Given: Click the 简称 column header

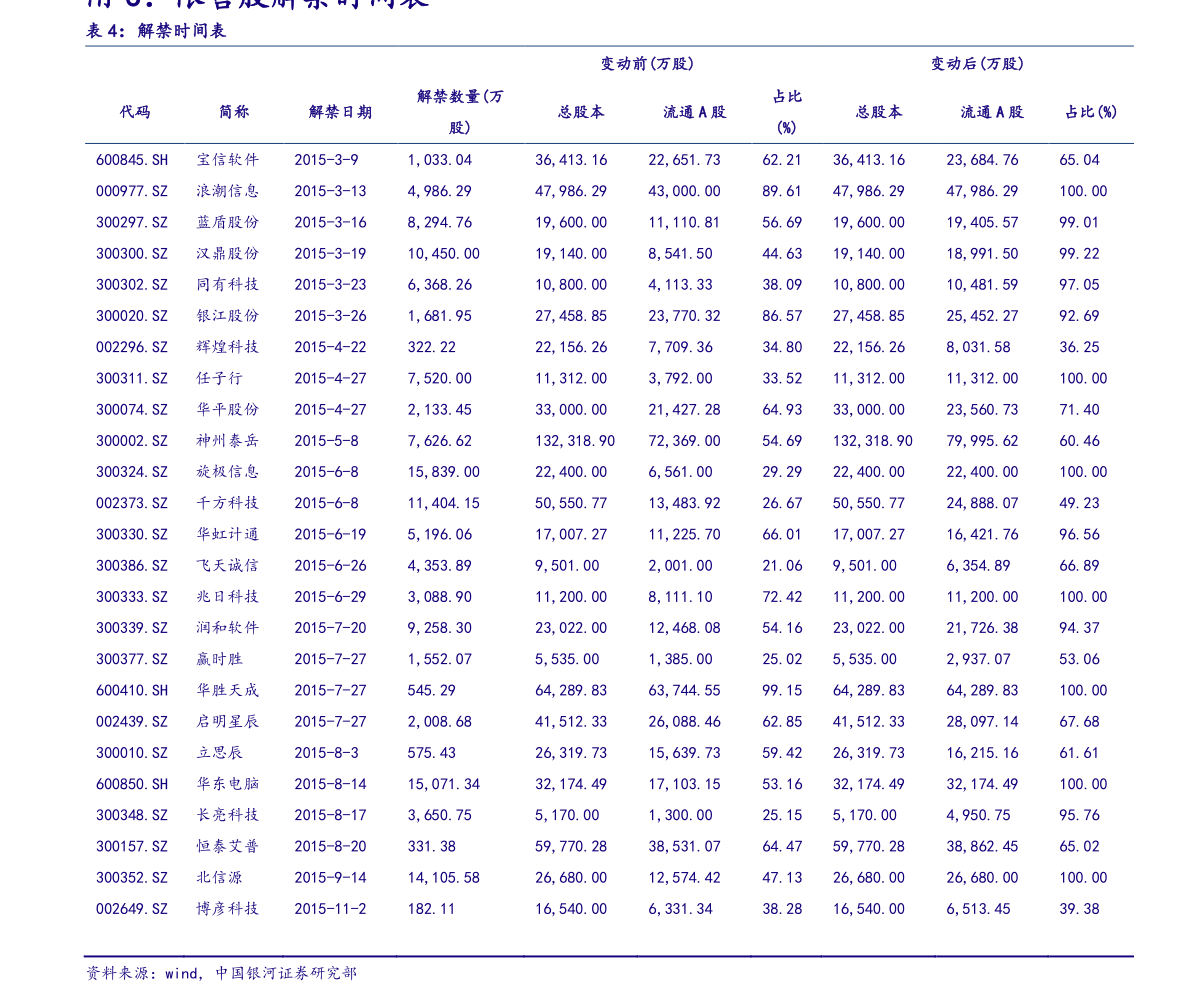Looking at the screenshot, I should 234,112.
